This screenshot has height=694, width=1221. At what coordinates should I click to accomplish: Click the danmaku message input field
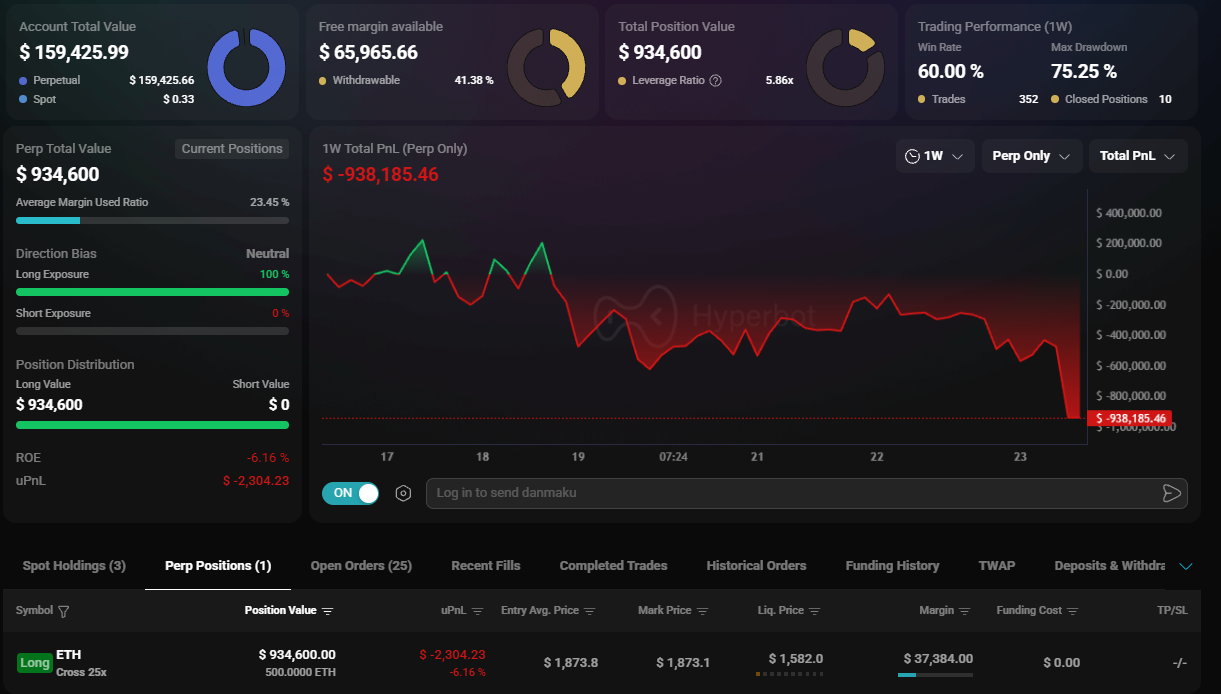pyautogui.click(x=790, y=493)
